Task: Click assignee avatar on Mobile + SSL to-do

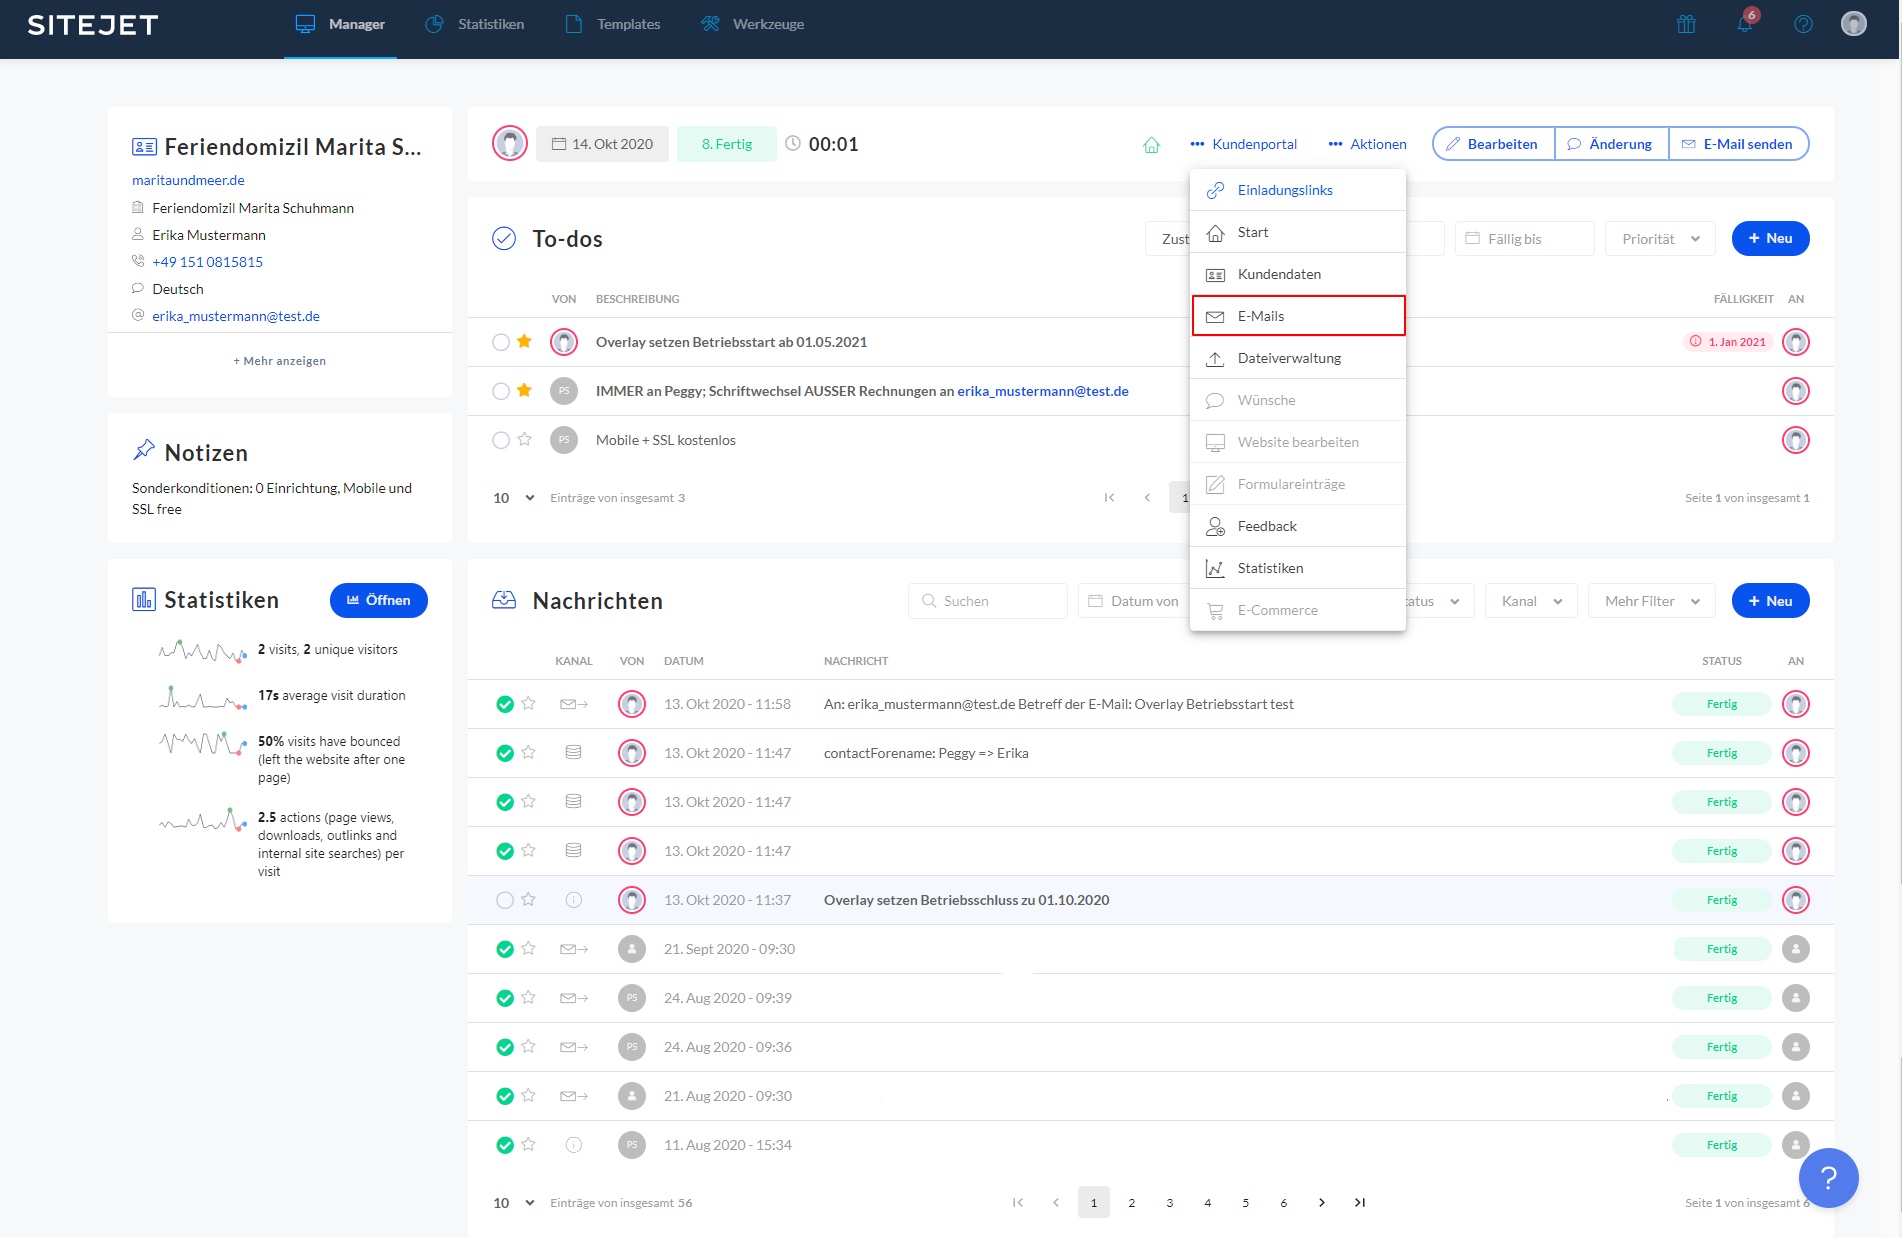Action: [1796, 440]
